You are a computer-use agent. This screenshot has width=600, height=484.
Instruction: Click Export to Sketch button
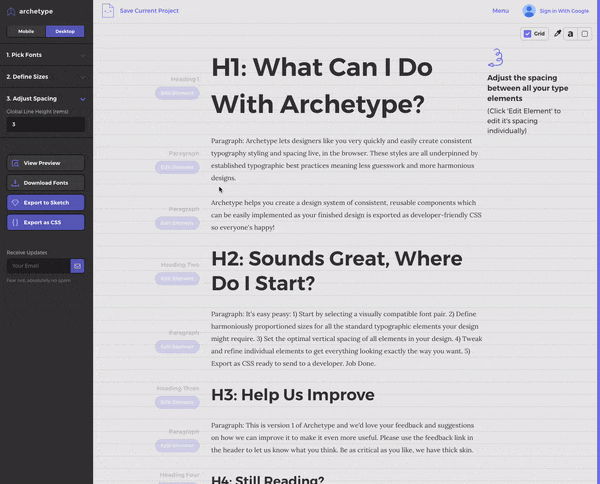46,203
